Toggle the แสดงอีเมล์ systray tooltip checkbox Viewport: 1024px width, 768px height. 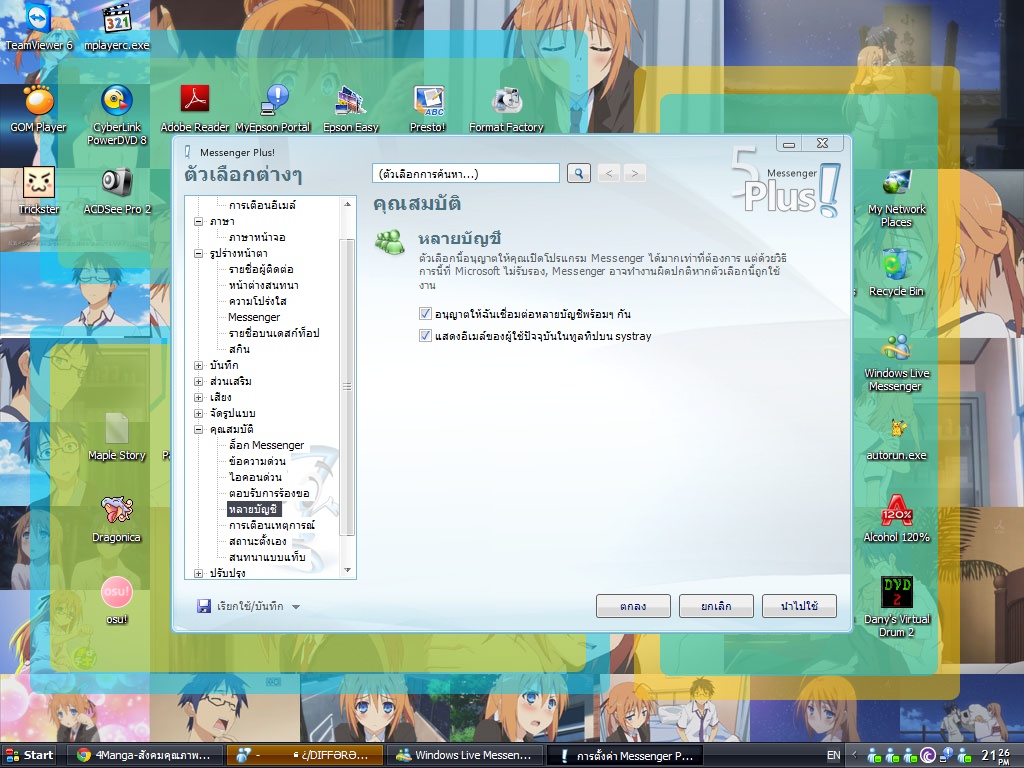coord(425,336)
